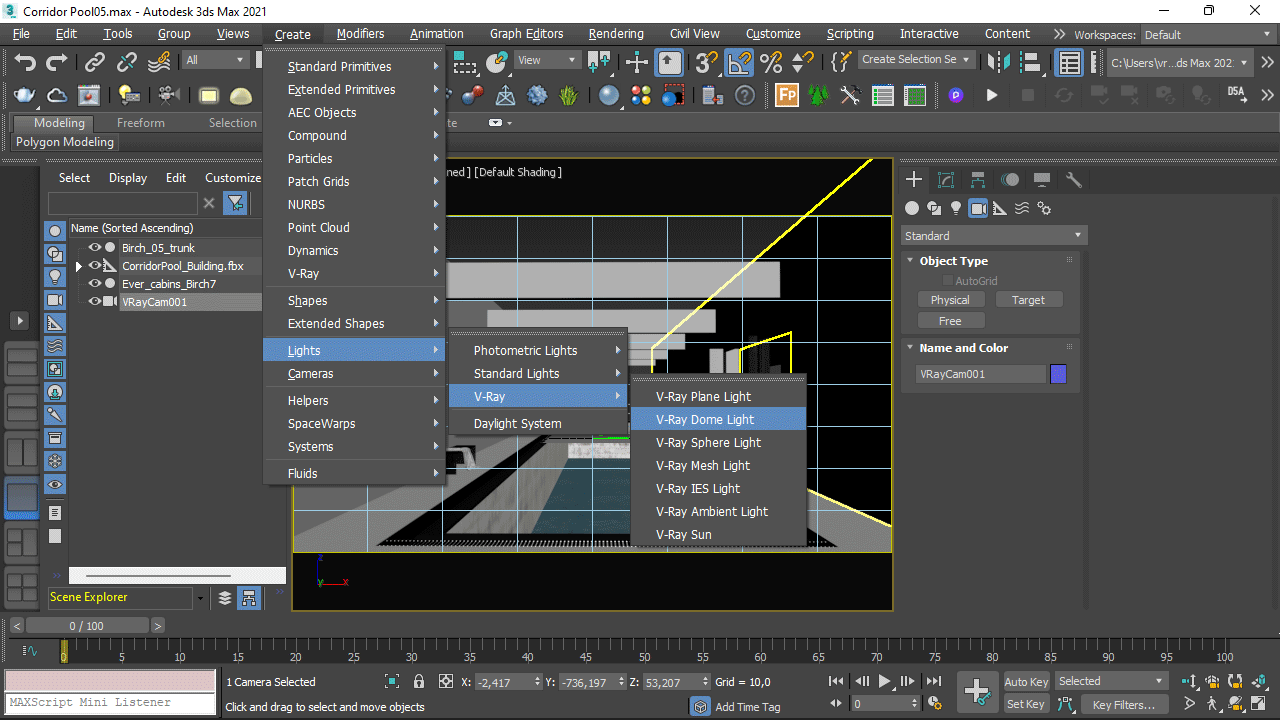Image resolution: width=1280 pixels, height=720 pixels.
Task: Select the Geometry category icon
Action: click(912, 208)
